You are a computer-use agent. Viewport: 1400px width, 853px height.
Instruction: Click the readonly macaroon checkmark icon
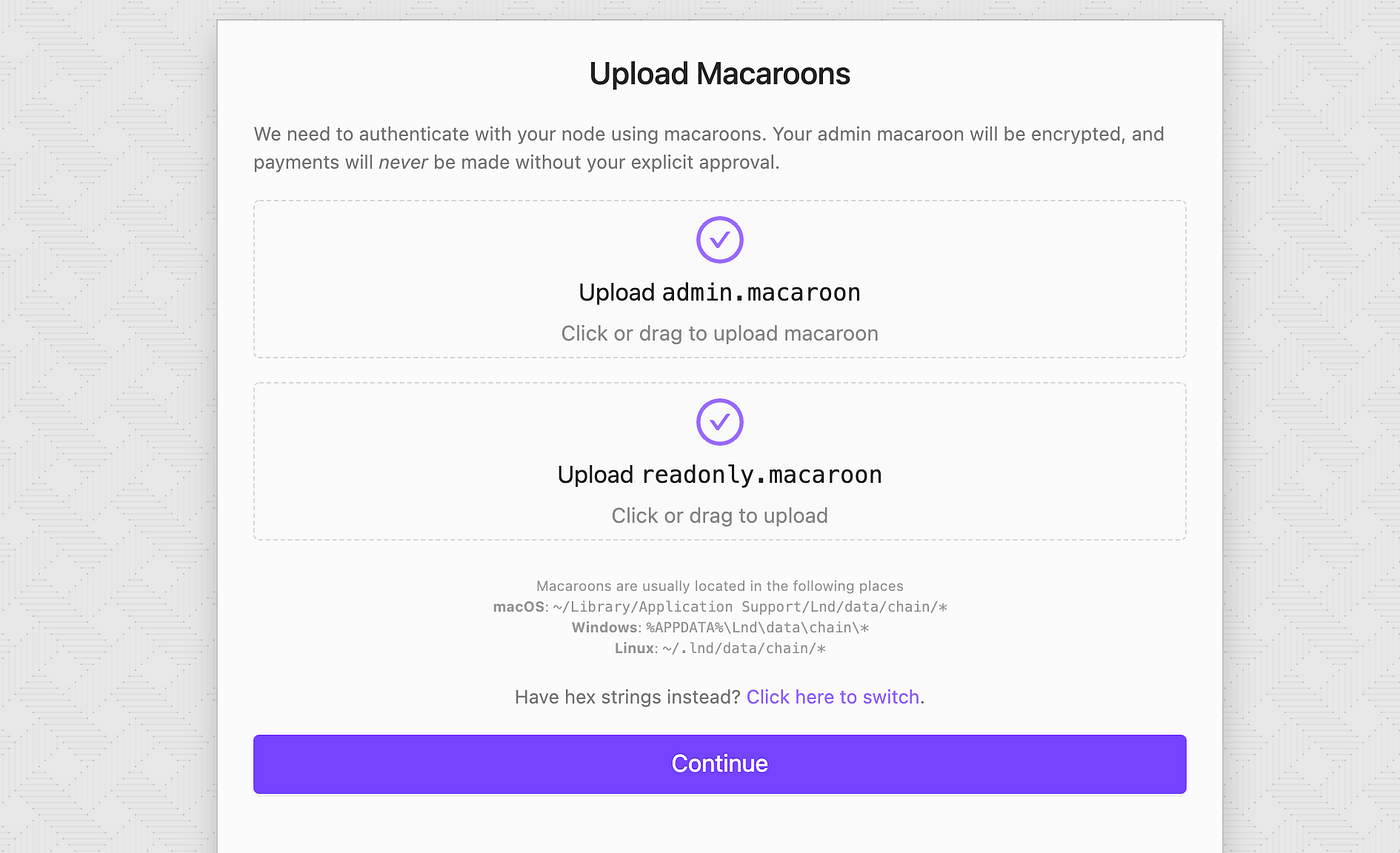pyautogui.click(x=719, y=422)
